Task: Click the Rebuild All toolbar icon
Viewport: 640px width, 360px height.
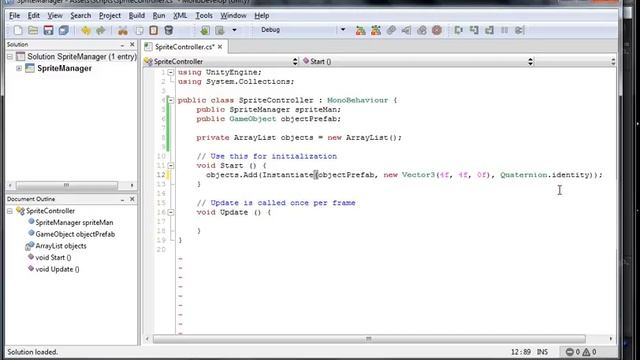Action: tap(376, 30)
